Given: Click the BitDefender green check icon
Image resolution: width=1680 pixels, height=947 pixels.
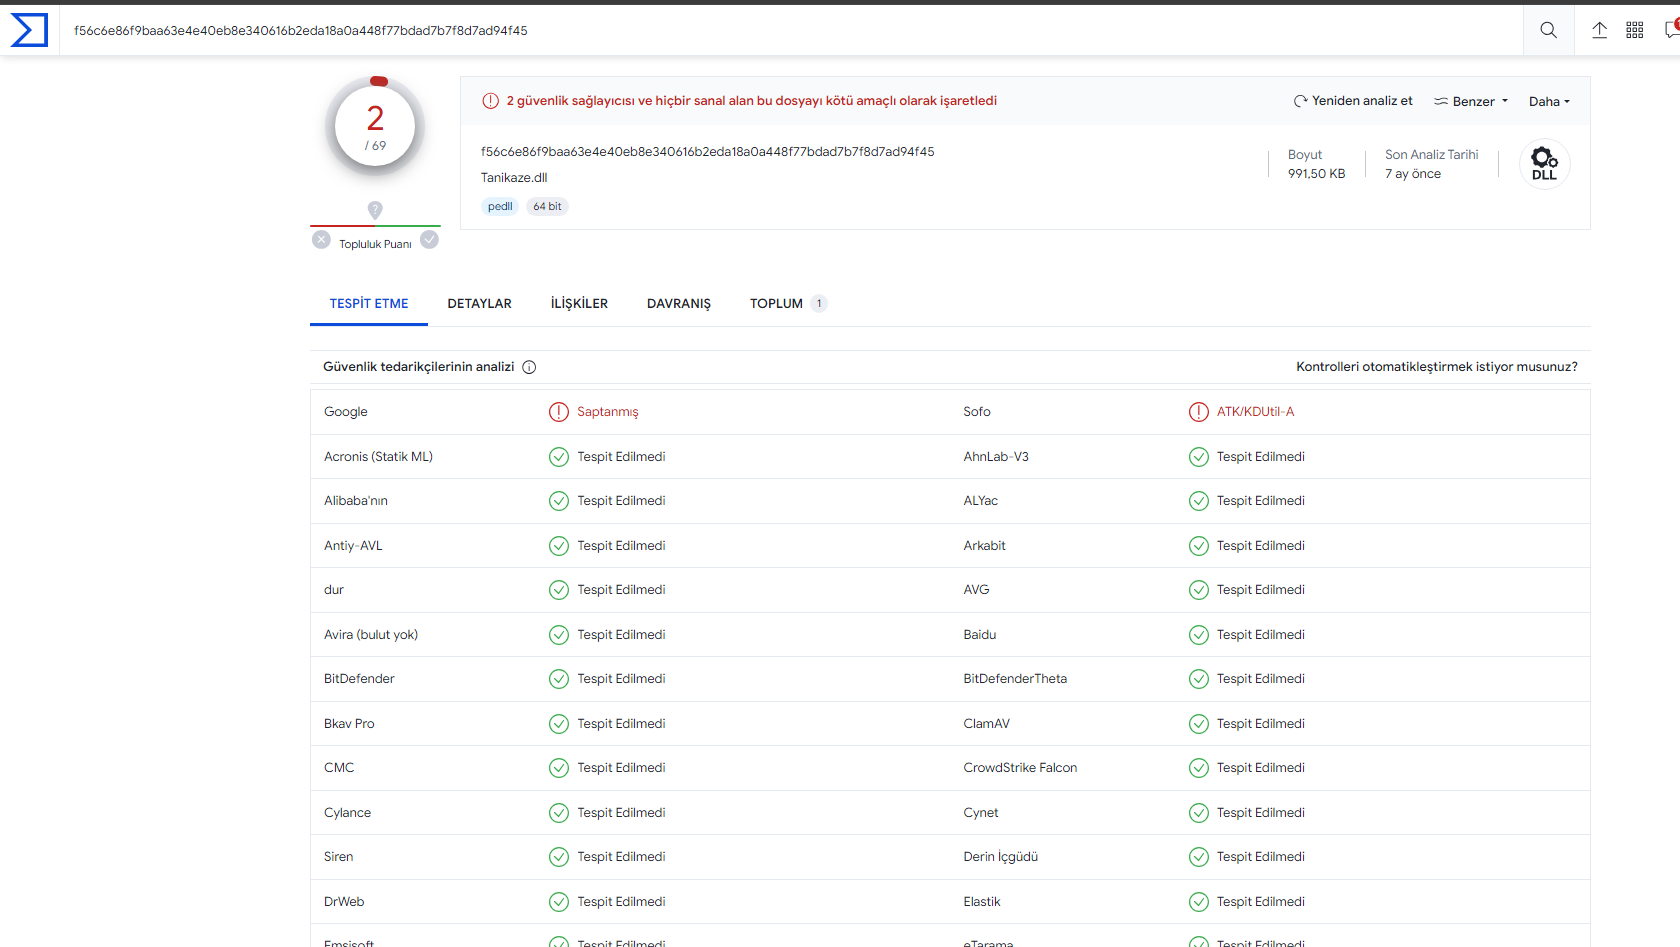Looking at the screenshot, I should (x=559, y=679).
